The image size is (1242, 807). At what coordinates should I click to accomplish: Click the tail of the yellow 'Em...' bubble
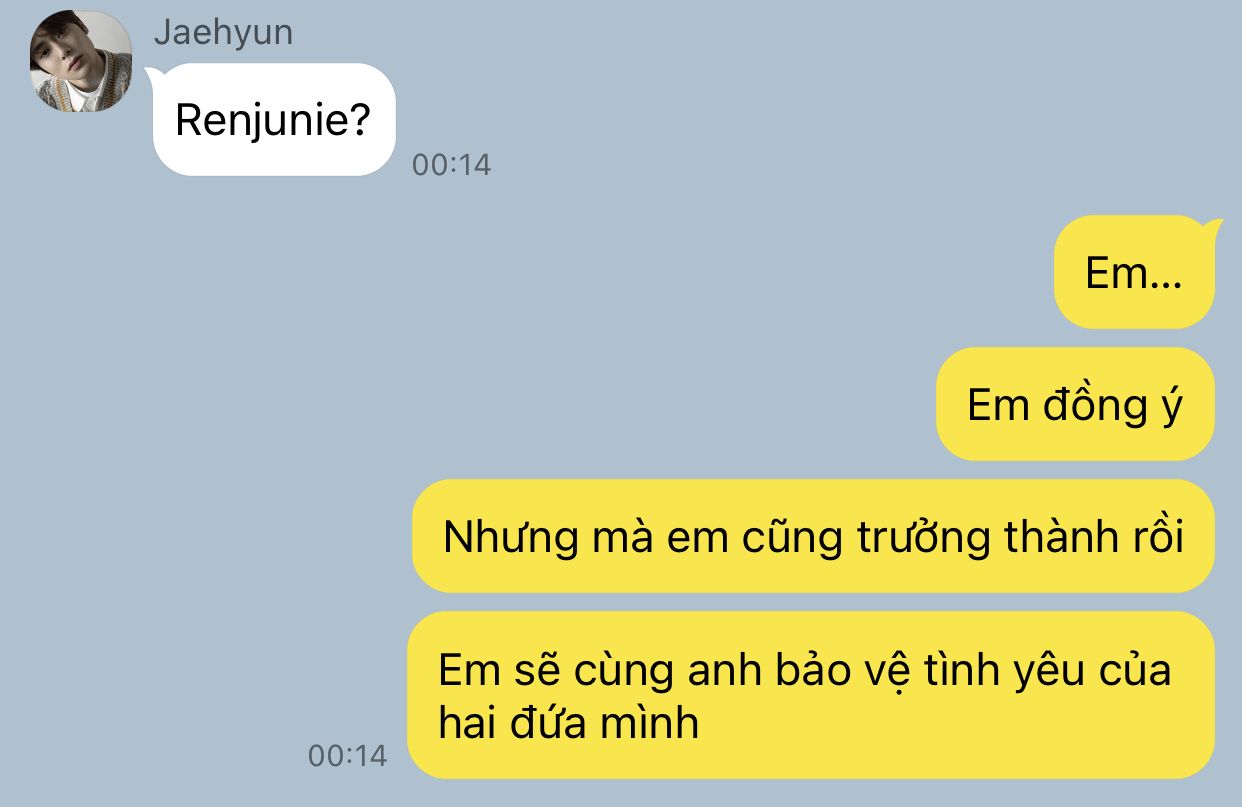1213,226
